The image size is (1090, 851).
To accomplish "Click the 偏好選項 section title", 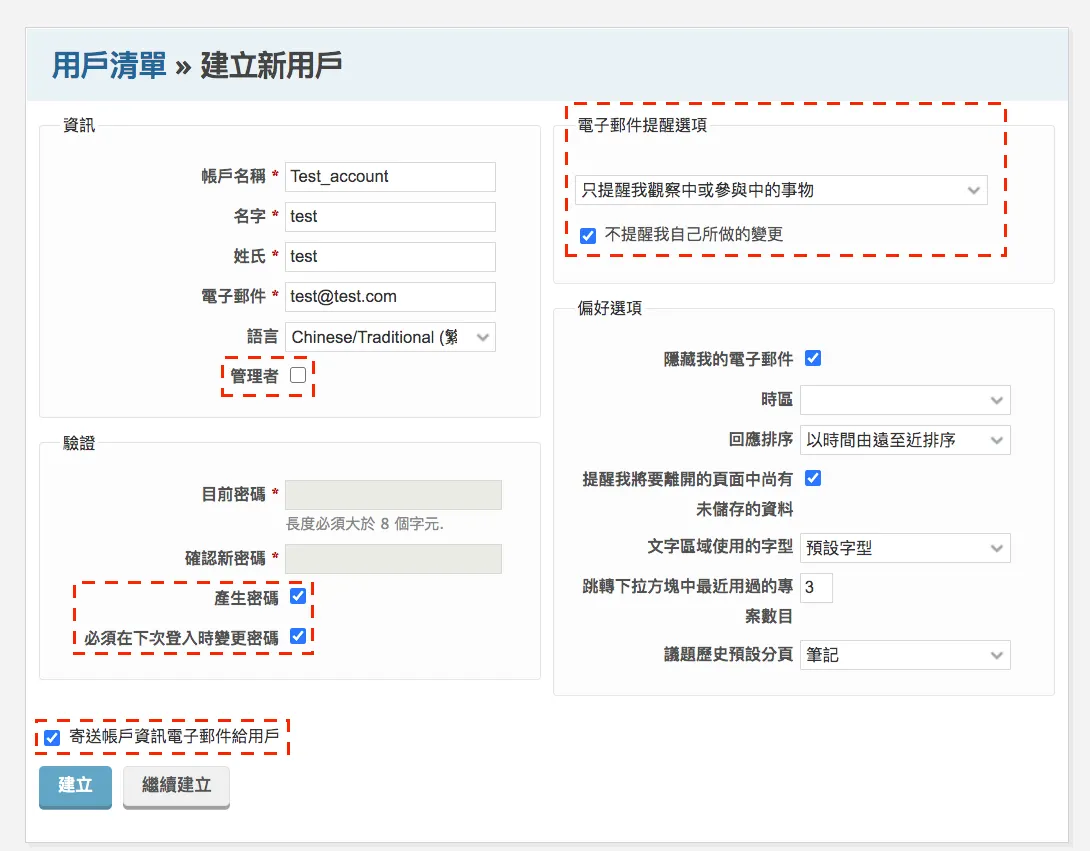I will point(610,308).
